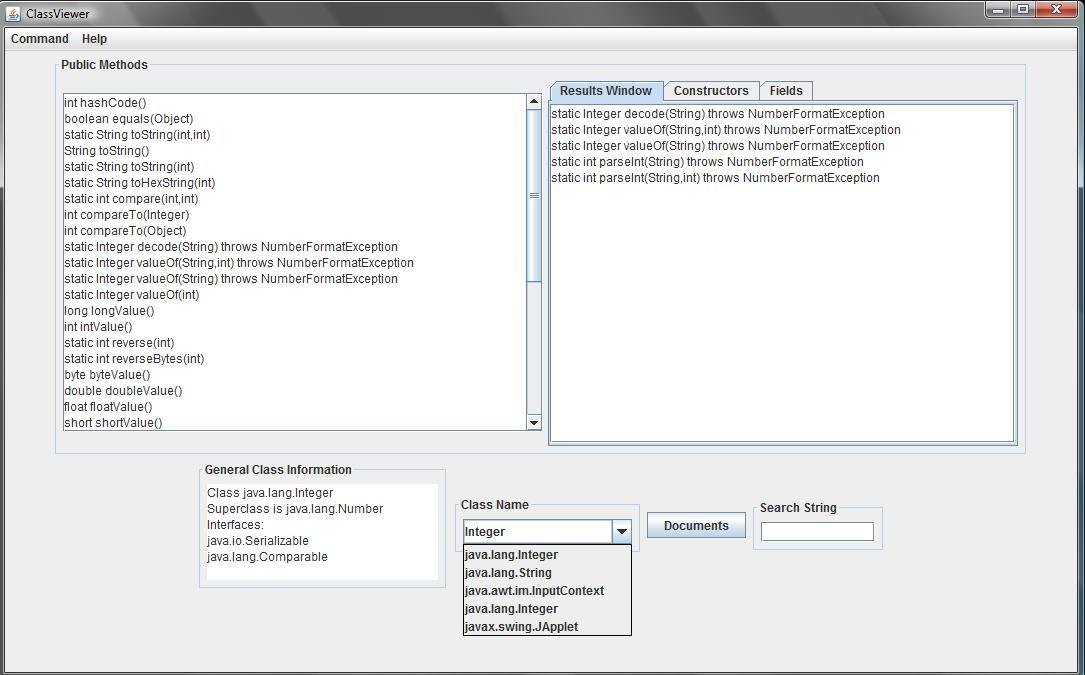1085x675 pixels.
Task: Open the Help menu
Action: pyautogui.click(x=94, y=38)
